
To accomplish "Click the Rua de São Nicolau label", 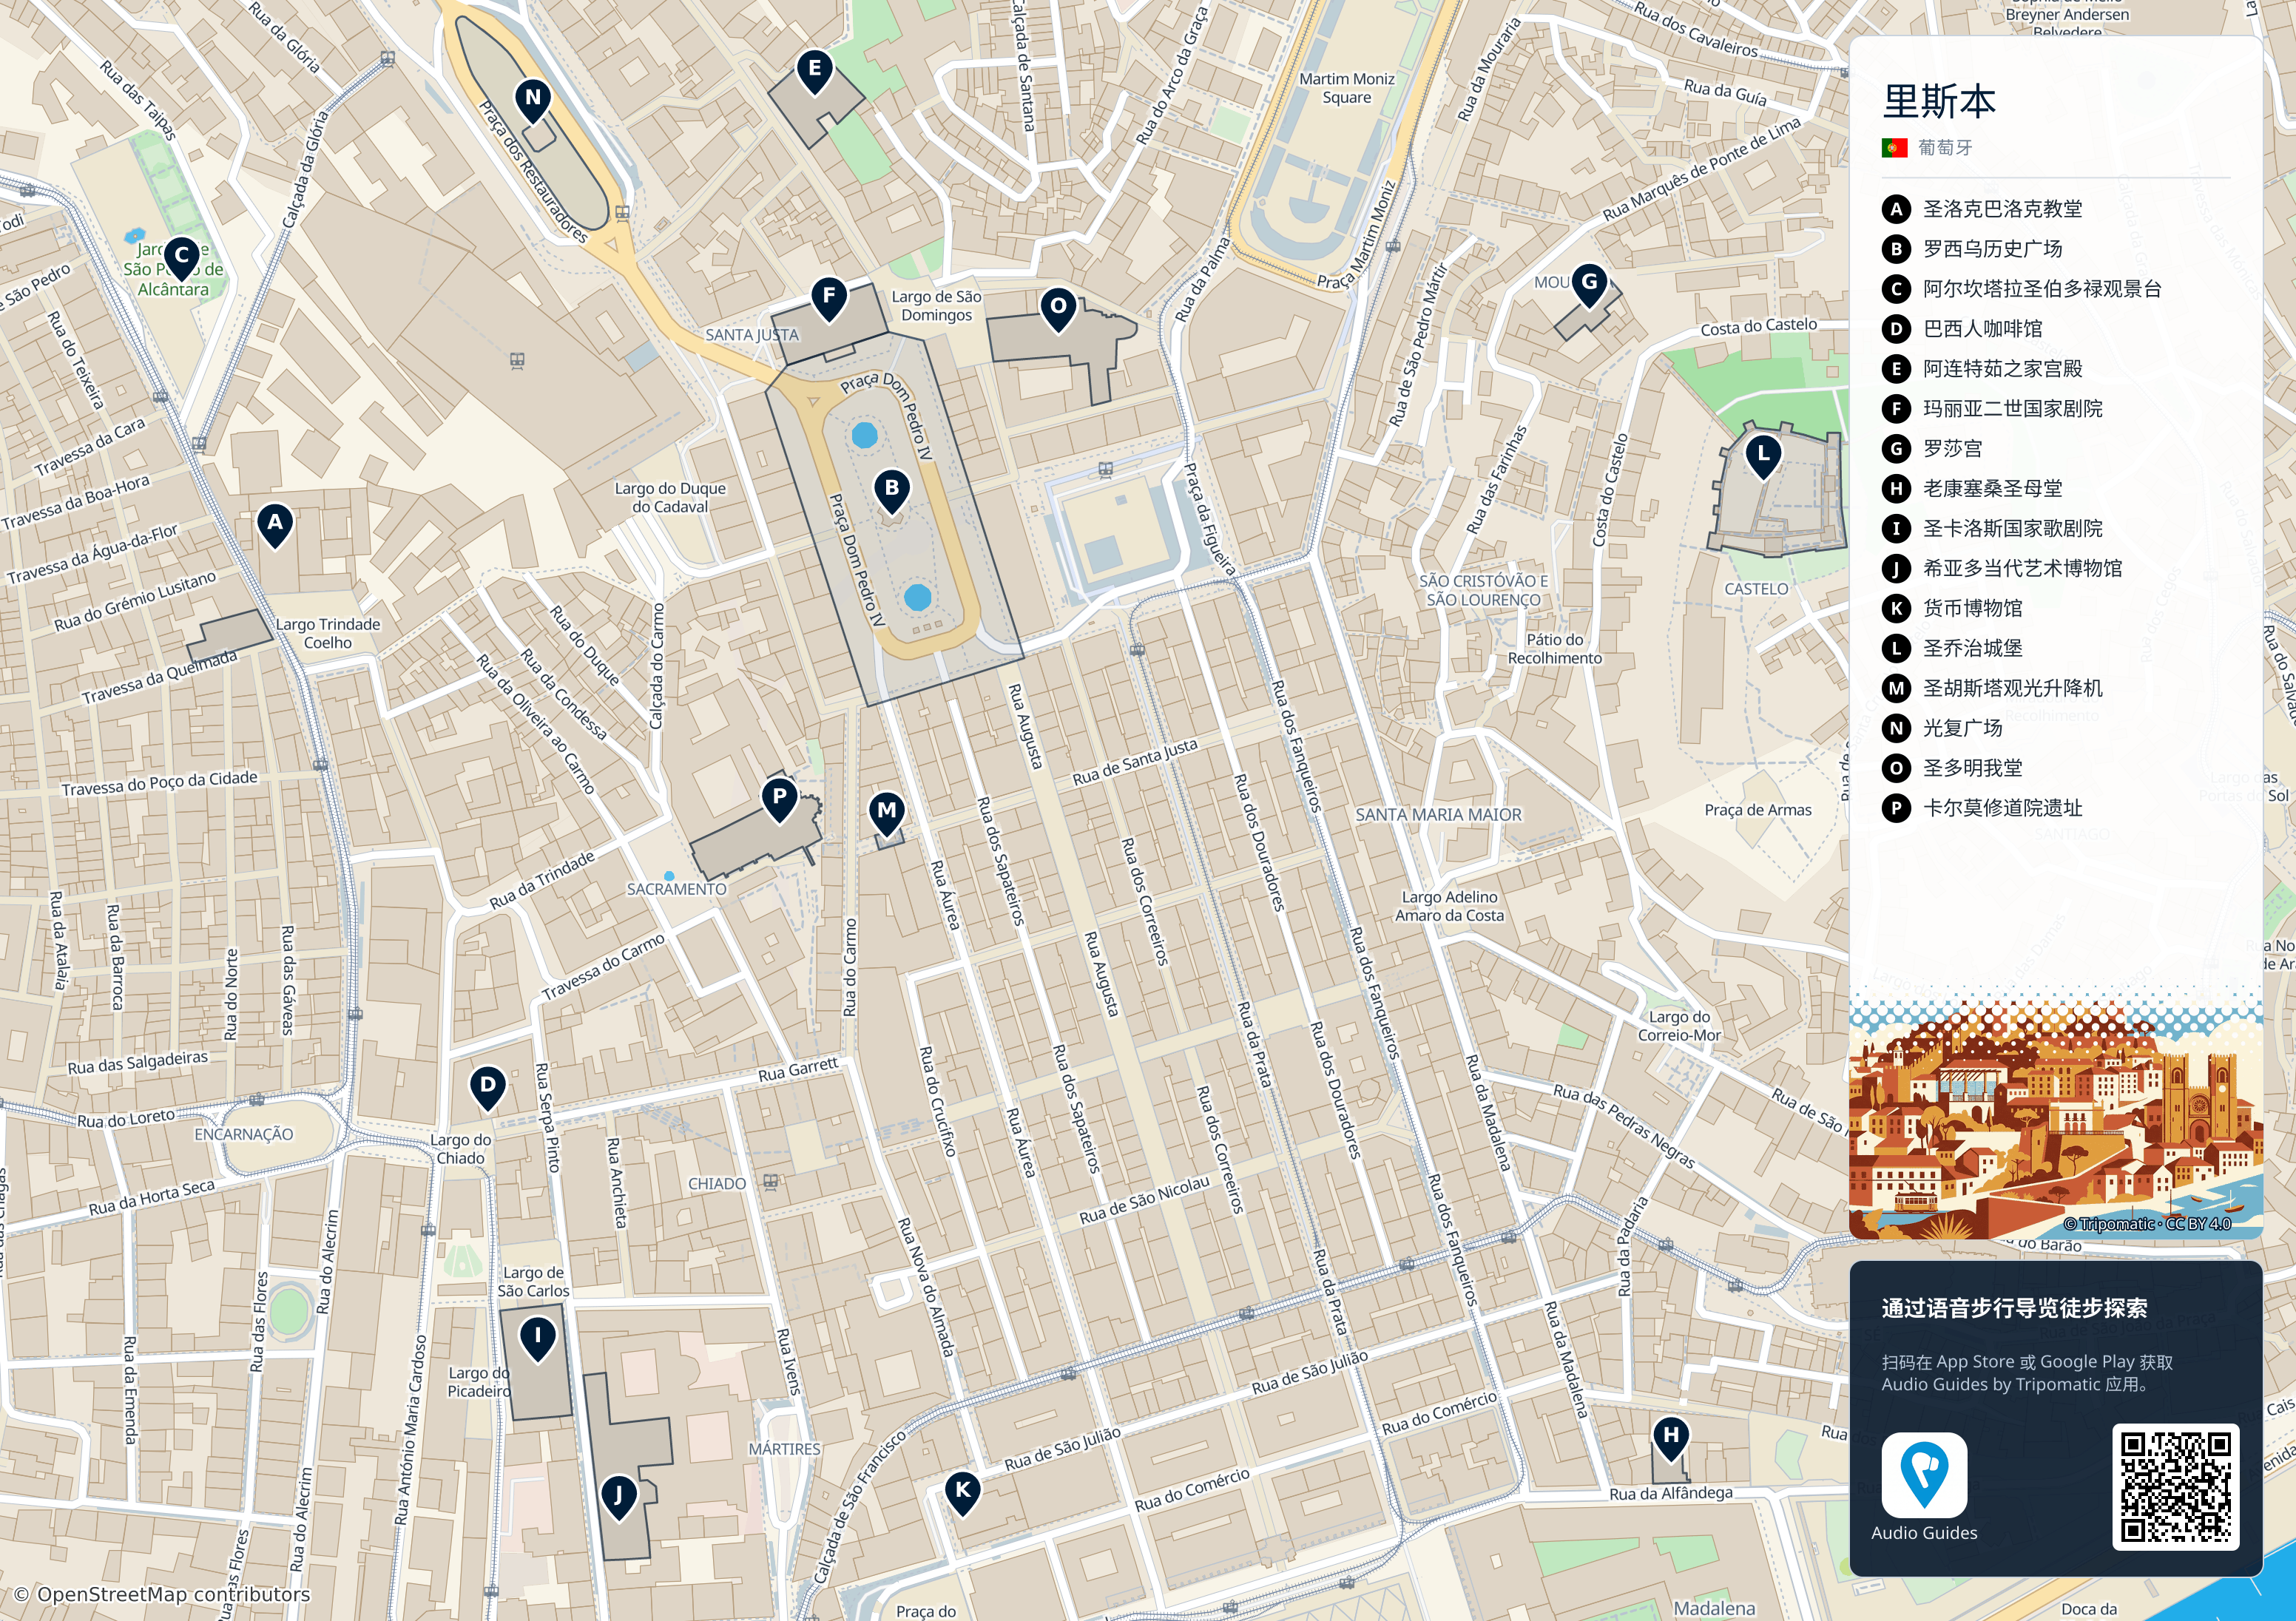I will [1145, 1200].
